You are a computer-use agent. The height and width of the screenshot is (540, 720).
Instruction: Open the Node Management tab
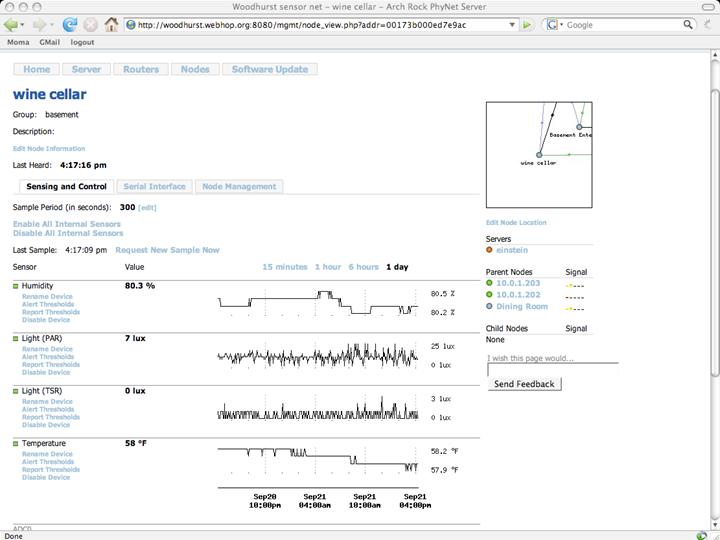(239, 186)
